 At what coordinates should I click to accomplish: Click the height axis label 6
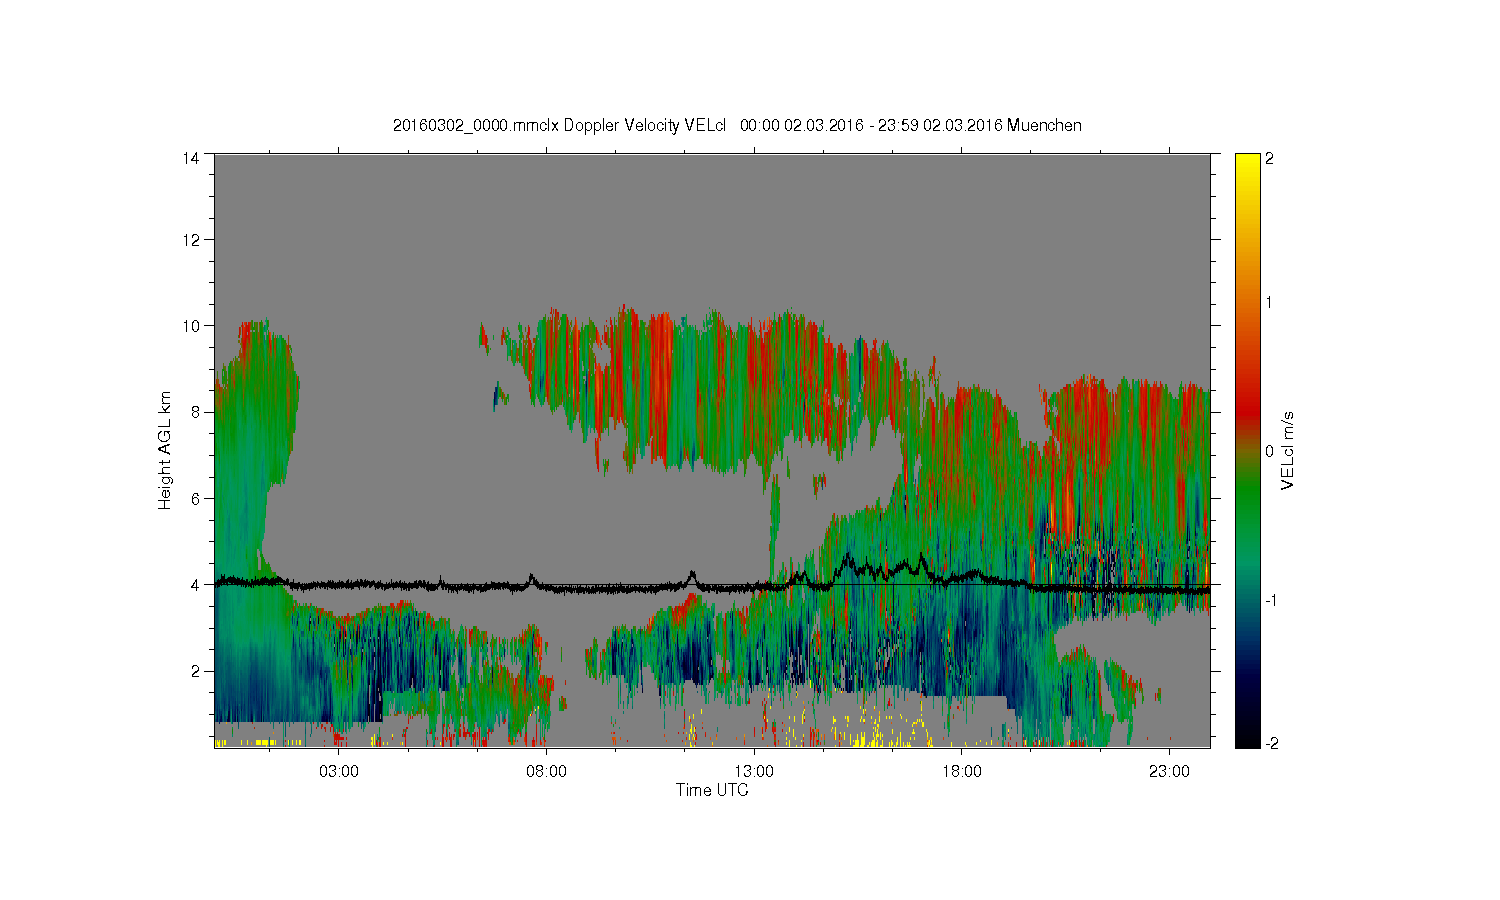click(x=195, y=498)
